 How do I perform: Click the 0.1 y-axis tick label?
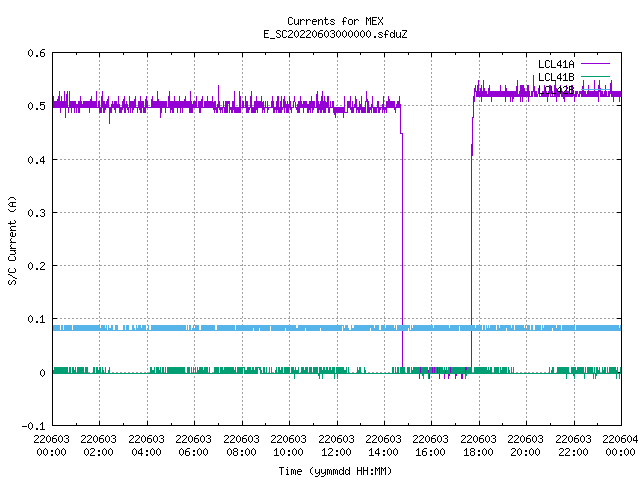pos(36,319)
